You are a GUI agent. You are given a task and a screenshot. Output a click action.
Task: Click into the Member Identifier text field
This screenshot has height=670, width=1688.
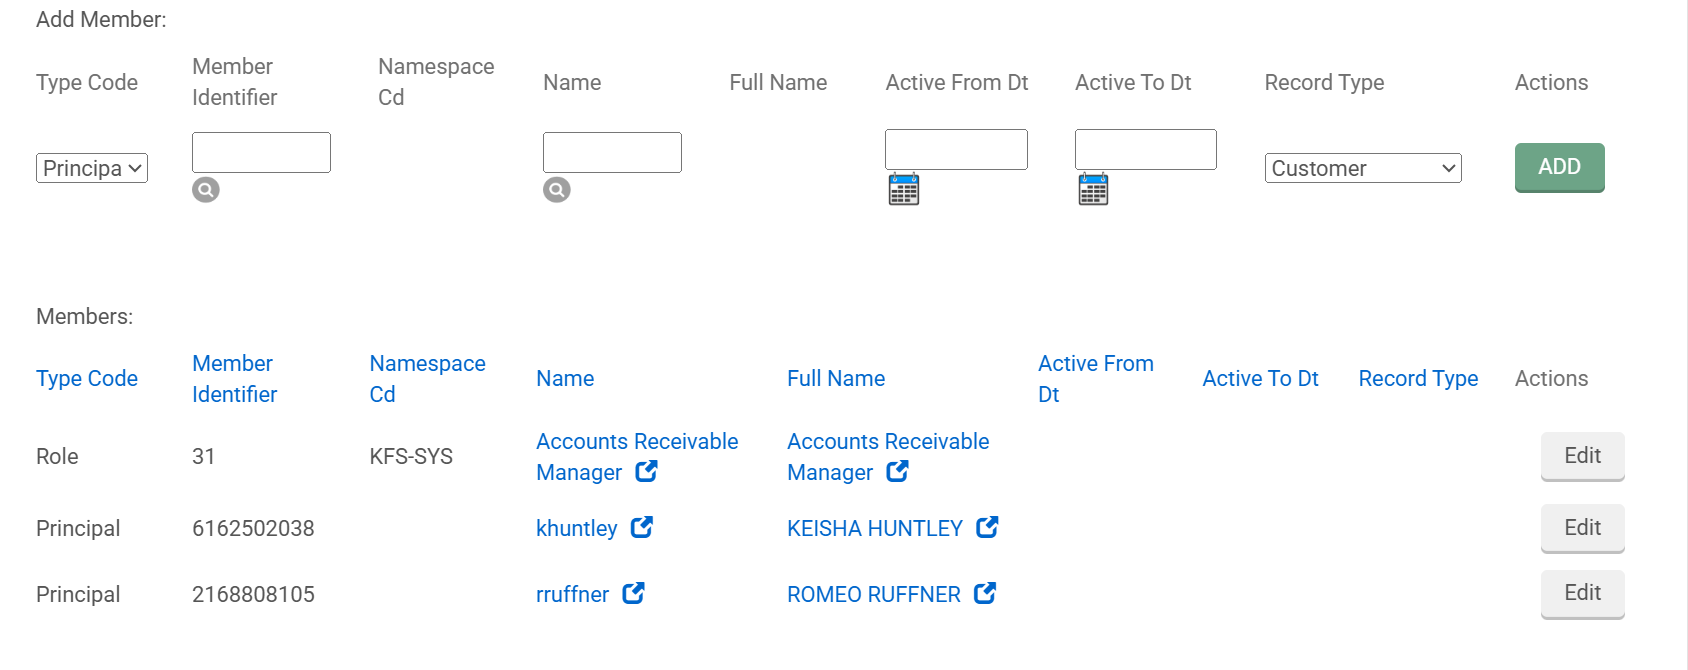(x=261, y=153)
